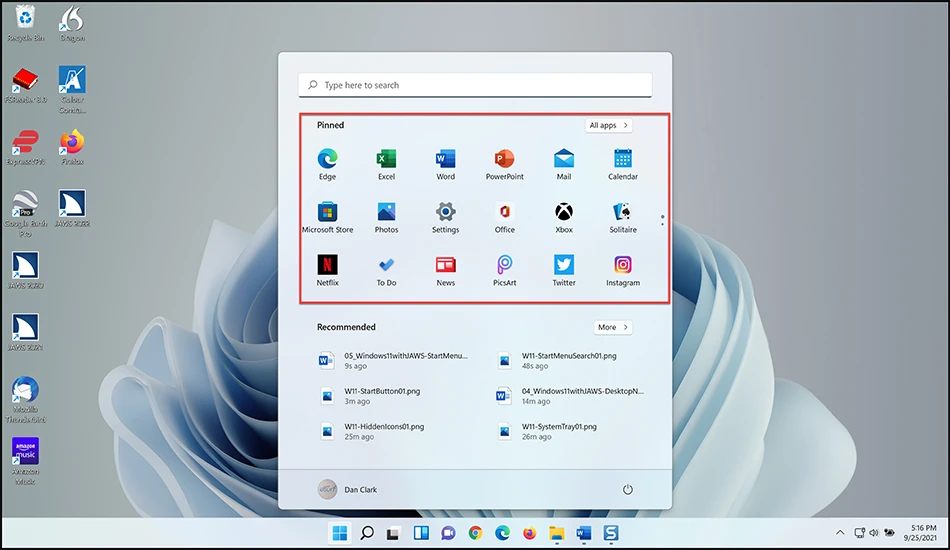Select the Dragon desktop shortcut
This screenshot has height=550, width=950.
click(x=72, y=24)
